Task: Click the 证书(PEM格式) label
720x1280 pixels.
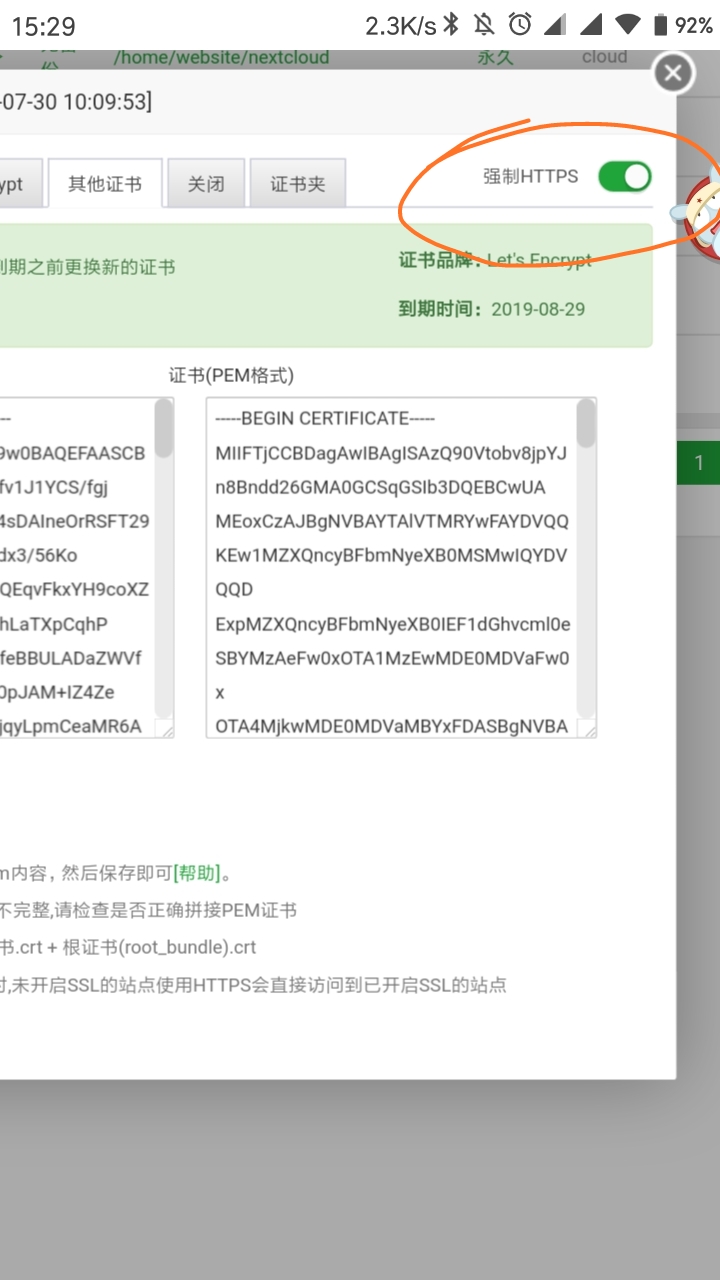Action: point(231,375)
